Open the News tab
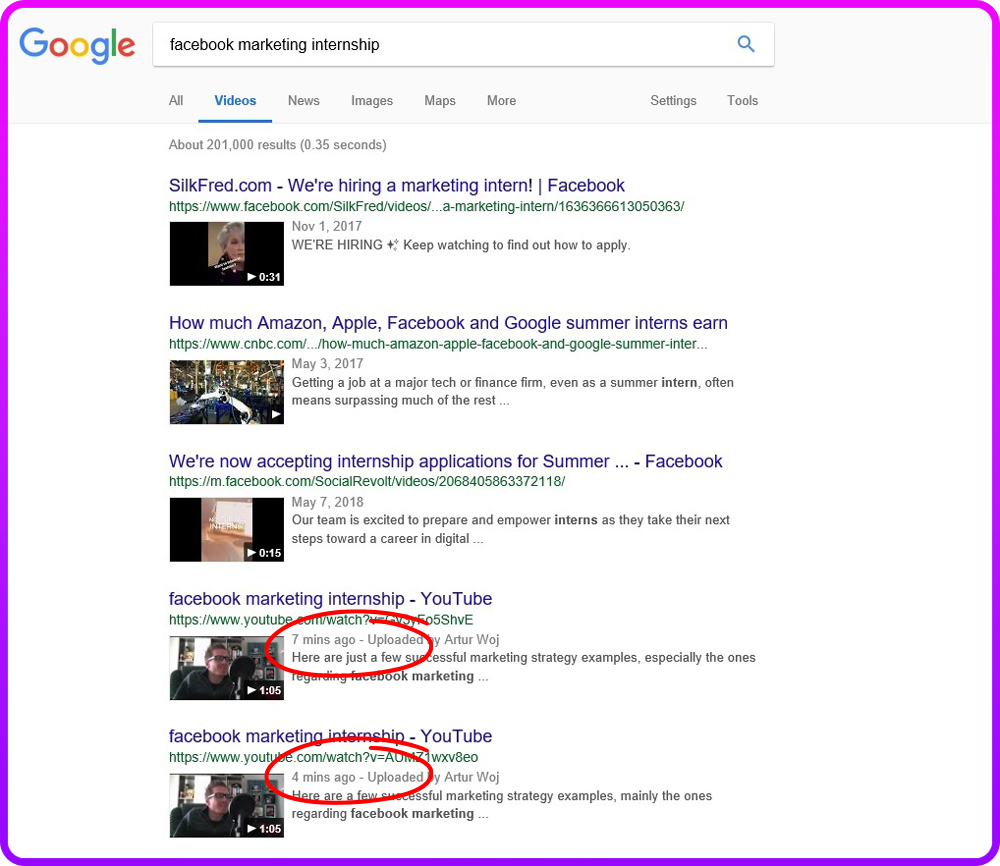Screen dimensions: 1000x866 point(304,101)
